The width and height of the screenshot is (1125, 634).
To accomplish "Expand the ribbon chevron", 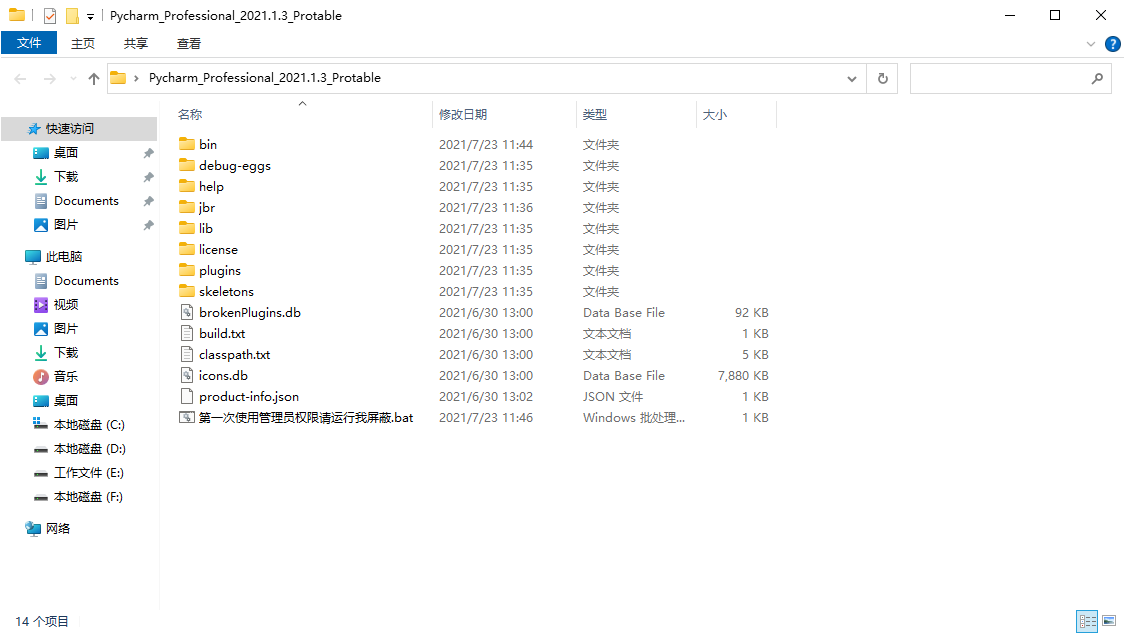I will (1091, 44).
